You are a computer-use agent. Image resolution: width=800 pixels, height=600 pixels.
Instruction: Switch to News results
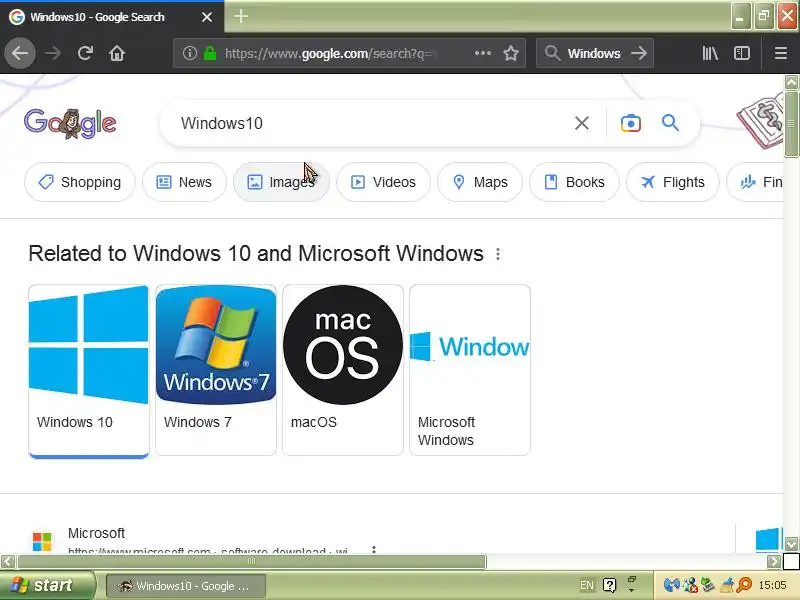[184, 182]
